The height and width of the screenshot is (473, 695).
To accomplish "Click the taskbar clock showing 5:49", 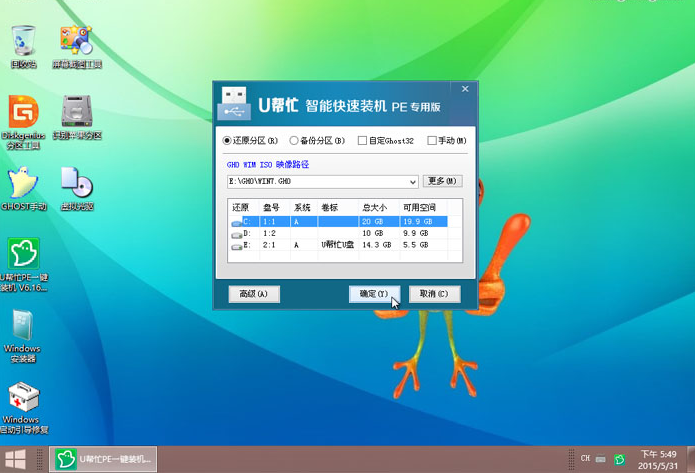I will coord(658,460).
